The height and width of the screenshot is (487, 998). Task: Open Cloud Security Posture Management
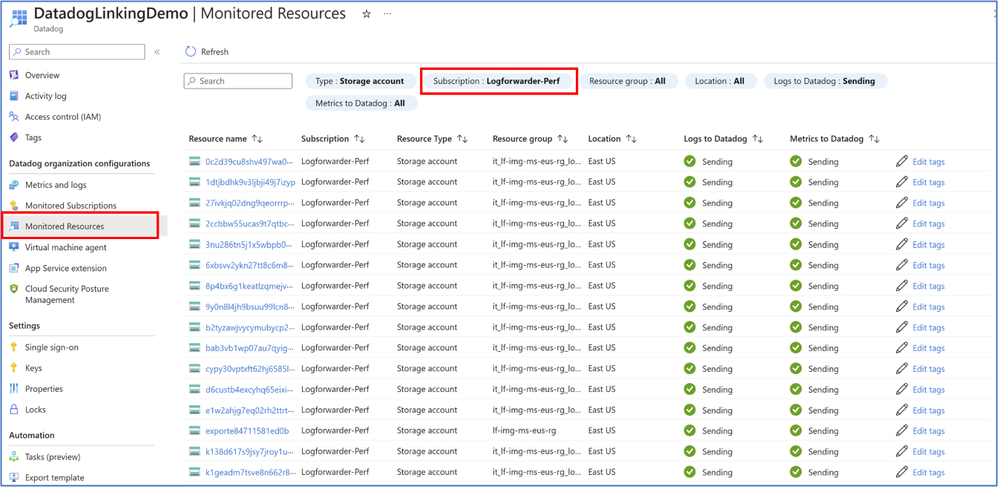[x=67, y=294]
